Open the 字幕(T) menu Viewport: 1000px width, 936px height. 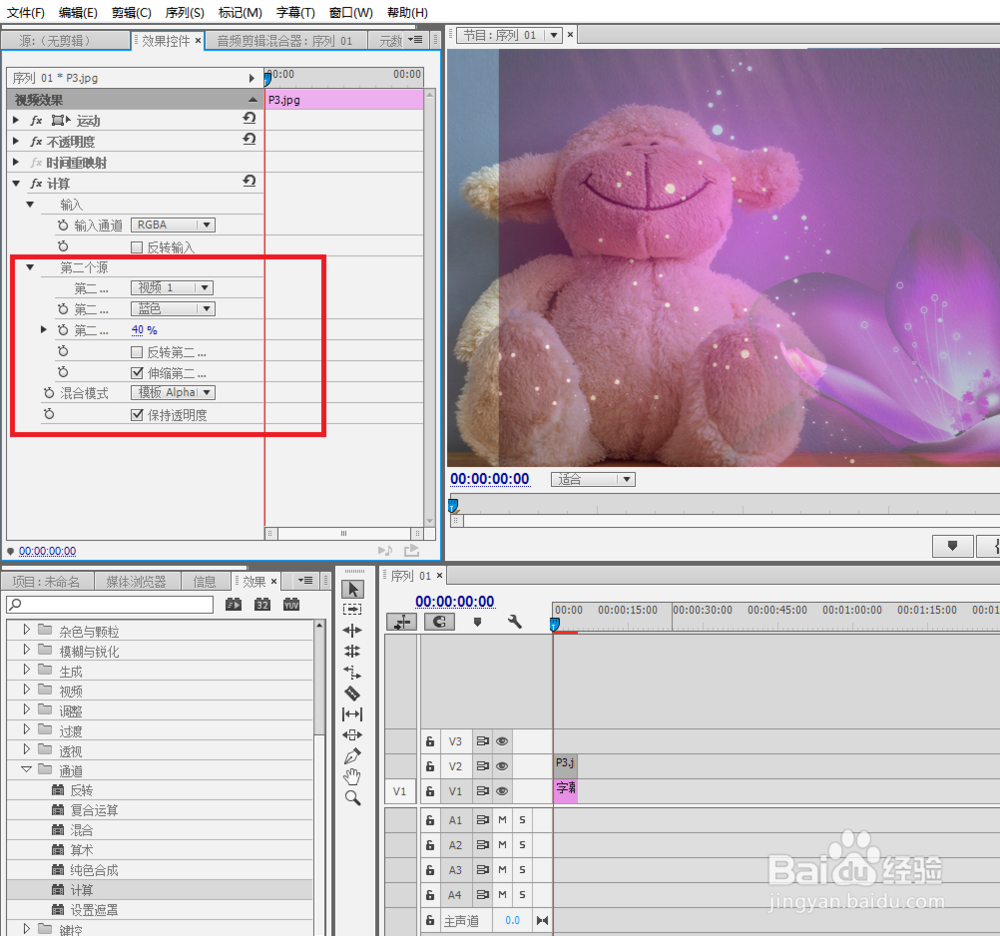point(295,13)
